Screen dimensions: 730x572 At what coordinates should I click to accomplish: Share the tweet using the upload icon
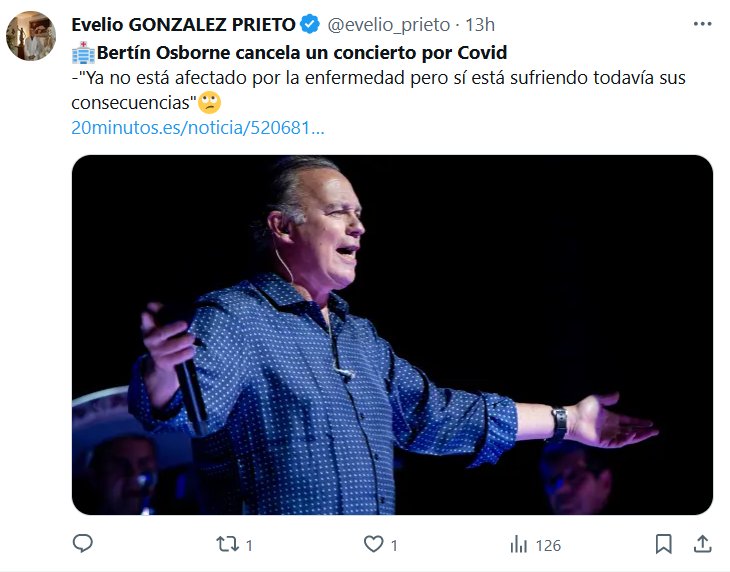(702, 544)
